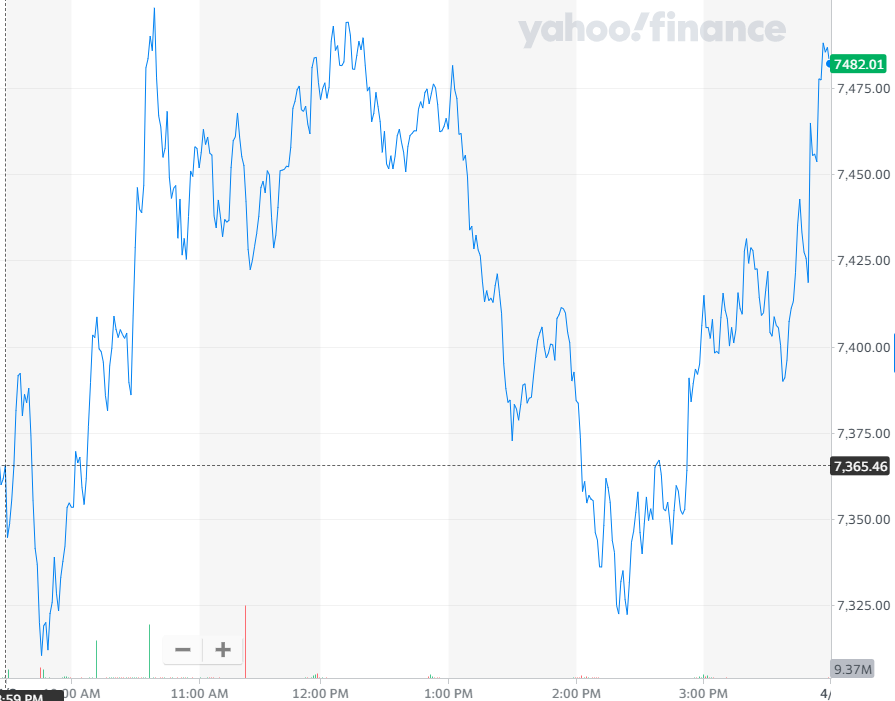Select the 12:00 PM time axis label
Viewport: 895px width, 701px height.
coord(320,693)
